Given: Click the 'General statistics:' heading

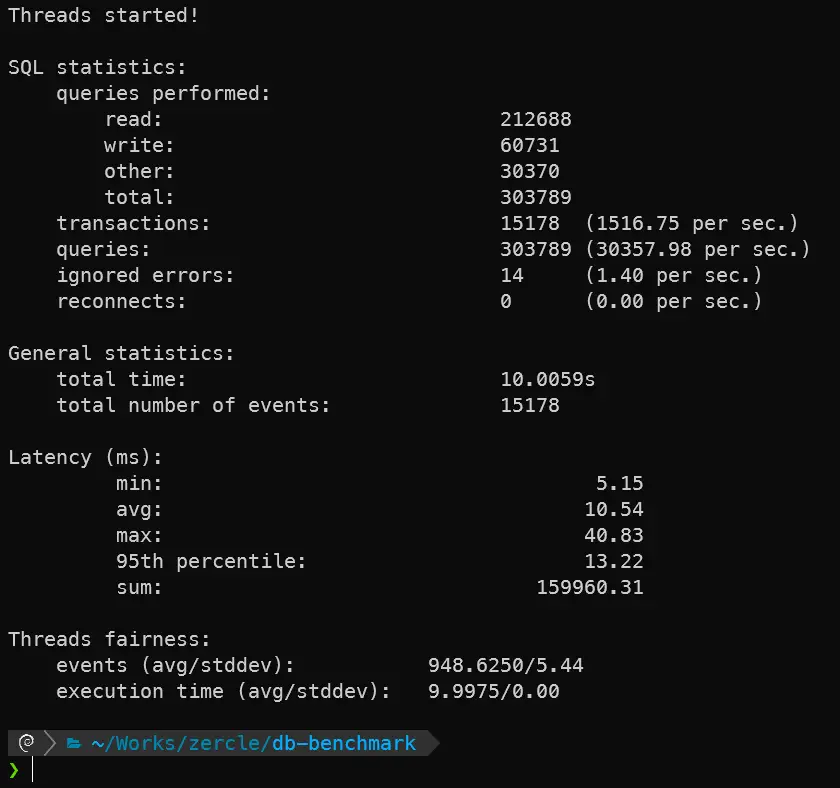Looking at the screenshot, I should pos(121,354).
